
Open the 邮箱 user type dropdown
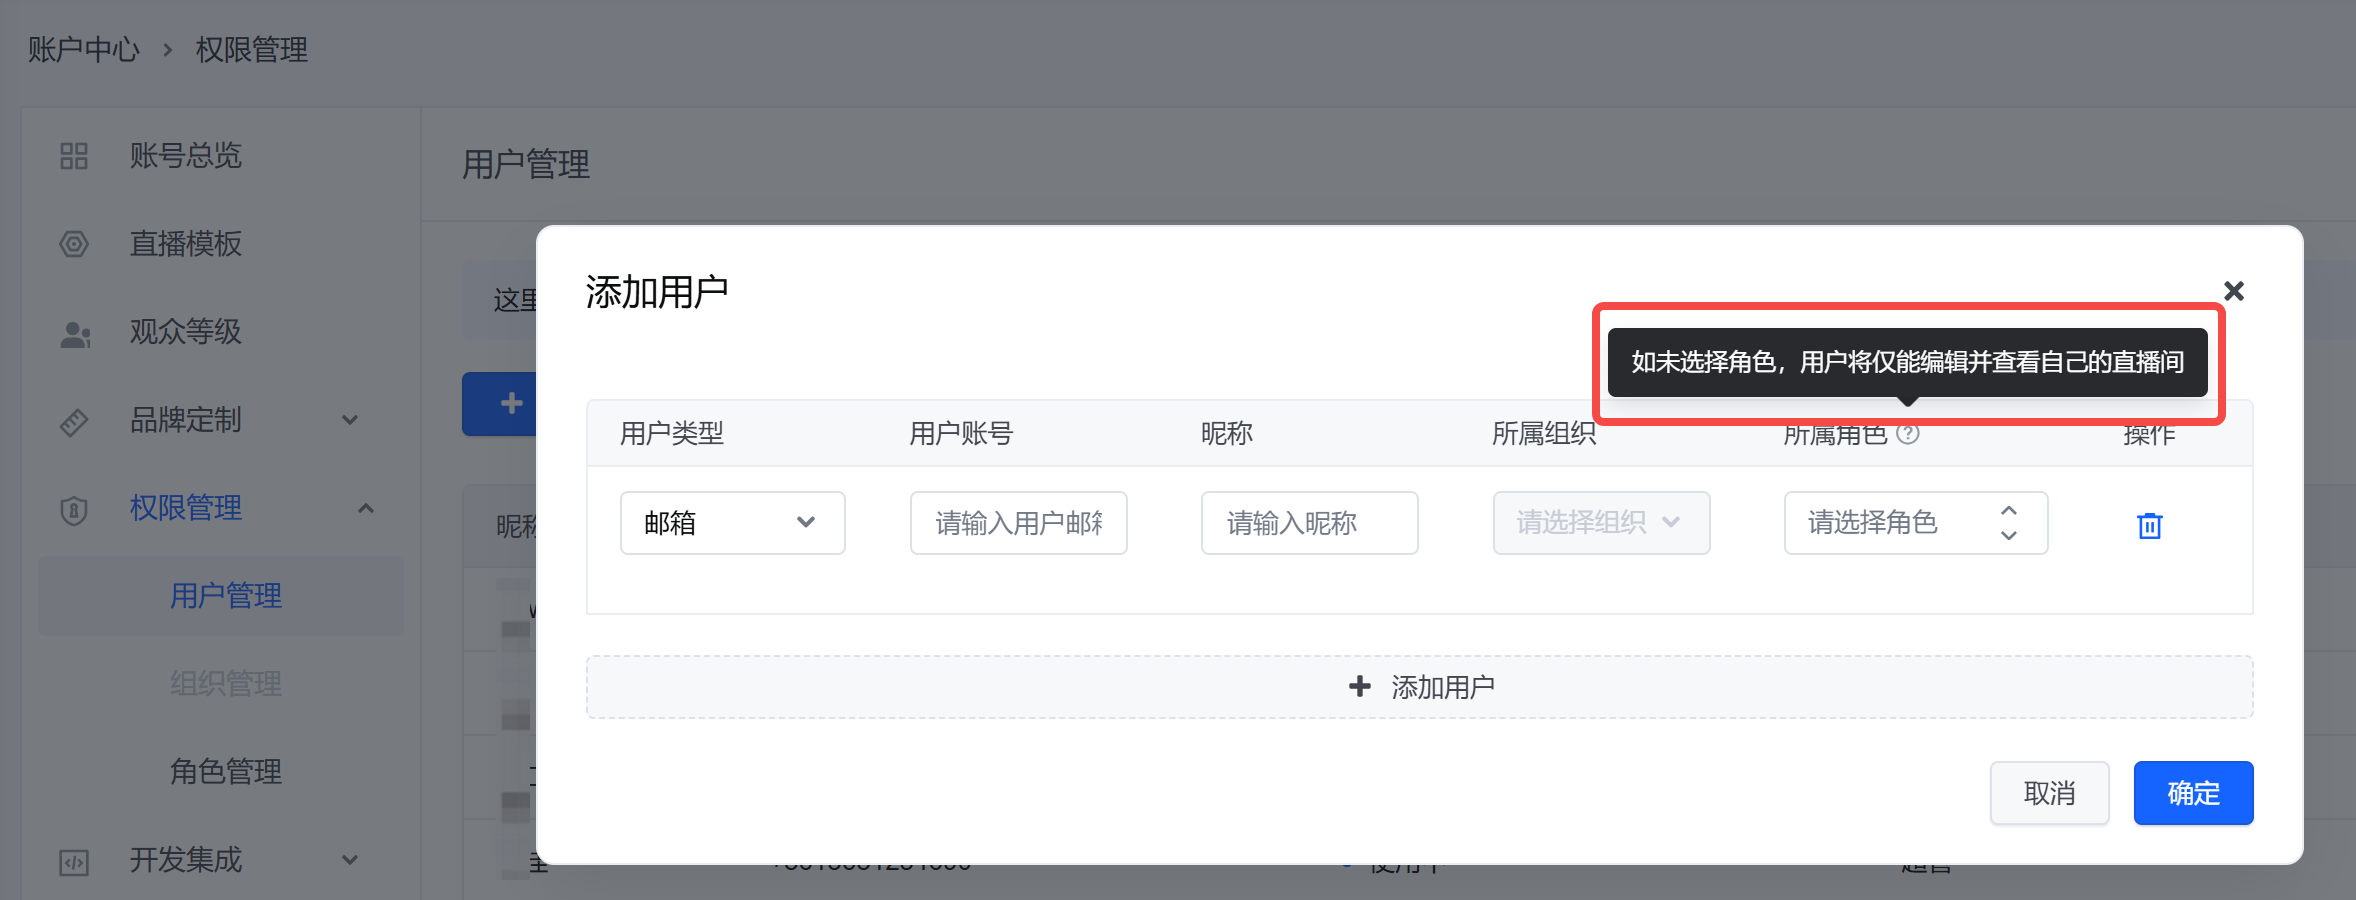point(733,523)
